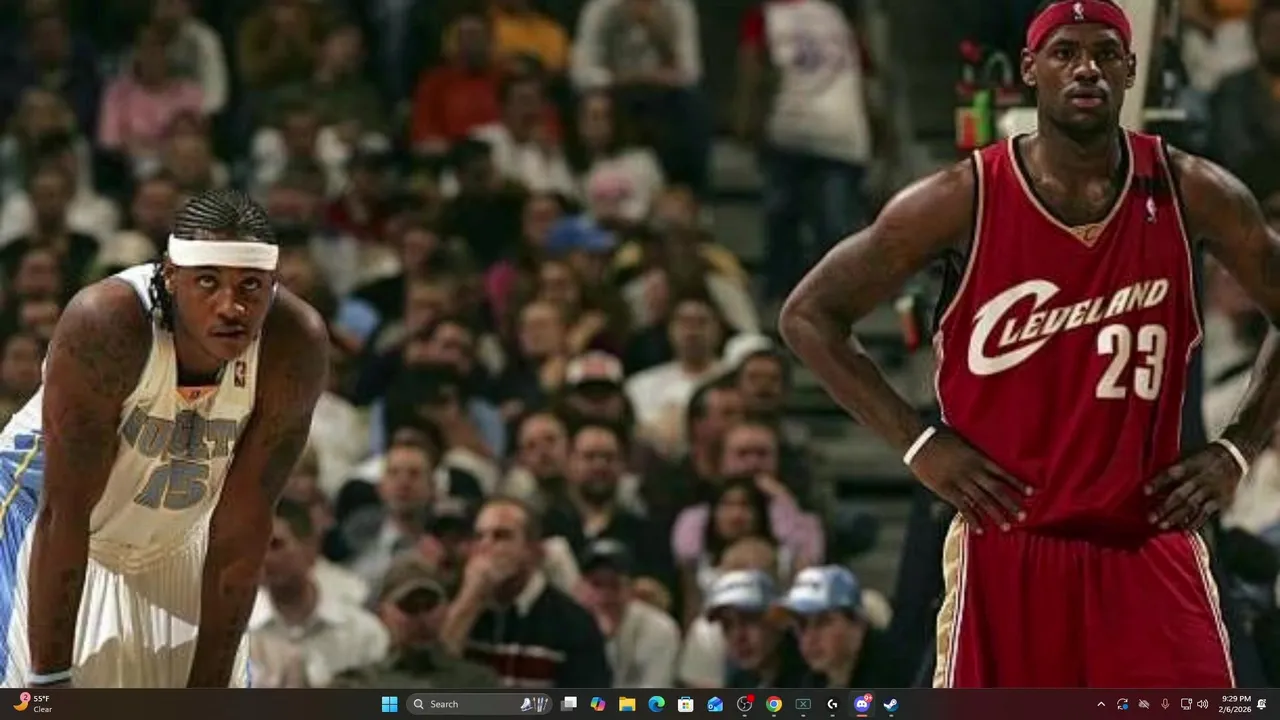This screenshot has width=1280, height=720.
Task: Open File Explorer from taskbar
Action: [x=627, y=704]
